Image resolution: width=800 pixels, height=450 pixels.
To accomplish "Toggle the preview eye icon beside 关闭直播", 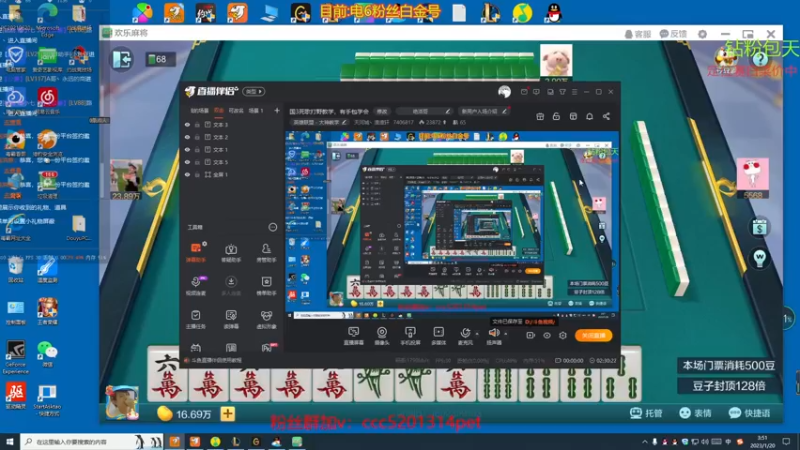I will pyautogui.click(x=547, y=335).
